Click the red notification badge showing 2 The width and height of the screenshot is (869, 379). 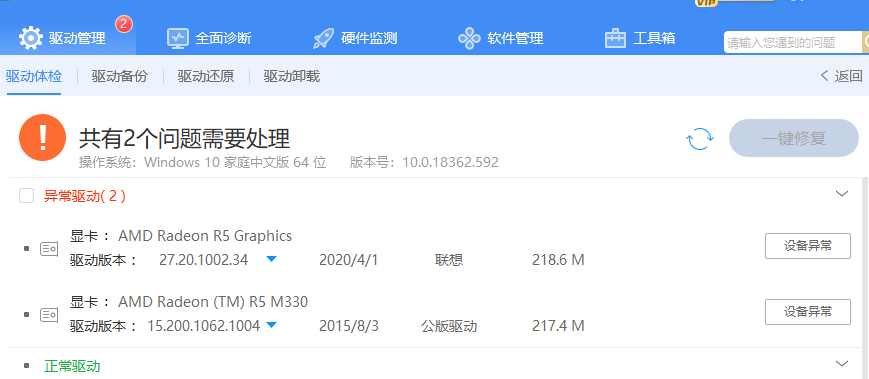tap(124, 24)
